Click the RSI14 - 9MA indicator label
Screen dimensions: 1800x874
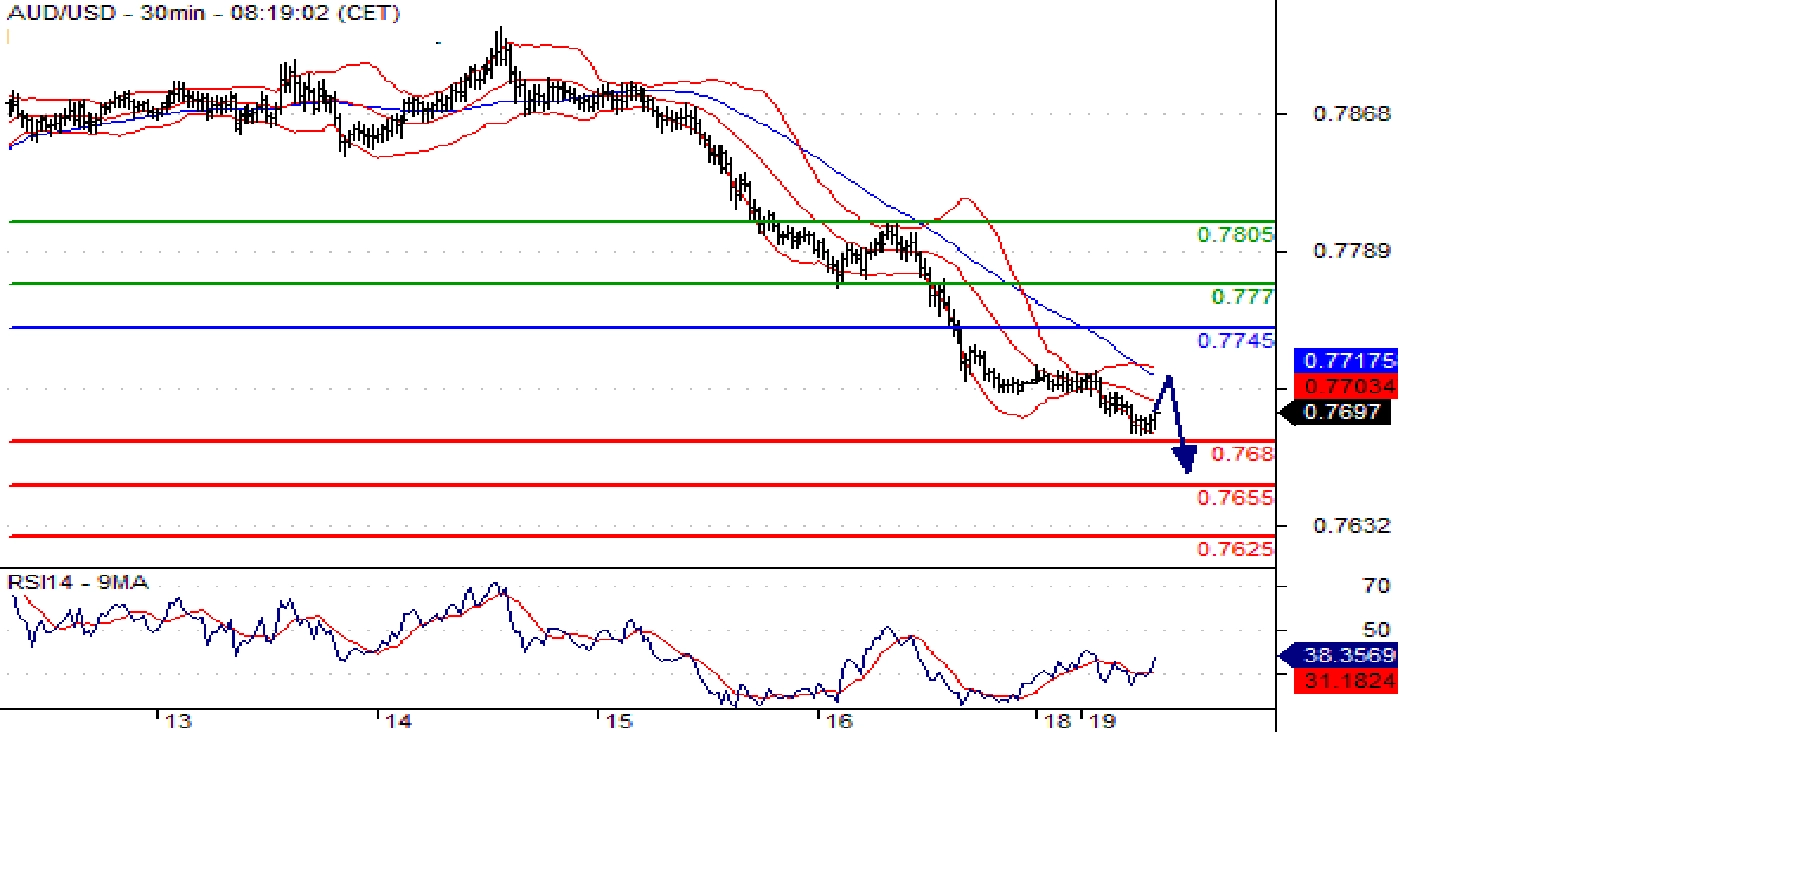78,582
